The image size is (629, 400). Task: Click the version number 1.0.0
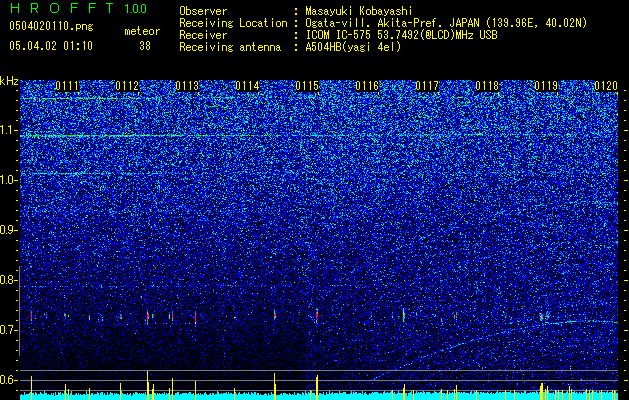point(136,8)
